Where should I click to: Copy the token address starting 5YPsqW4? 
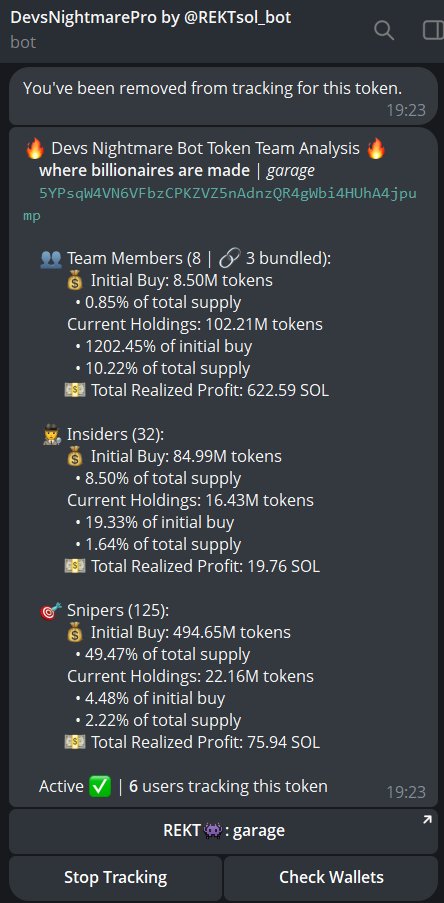click(x=219, y=204)
